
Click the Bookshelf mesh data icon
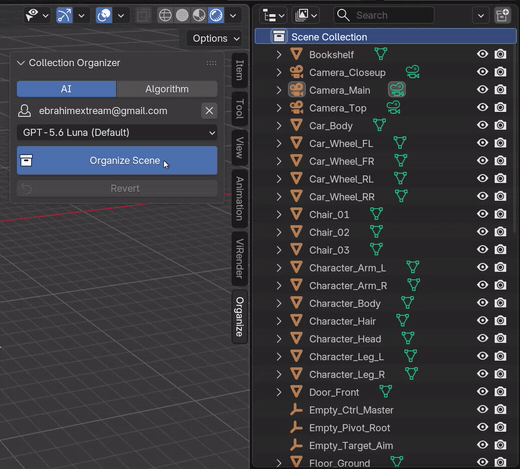380,54
